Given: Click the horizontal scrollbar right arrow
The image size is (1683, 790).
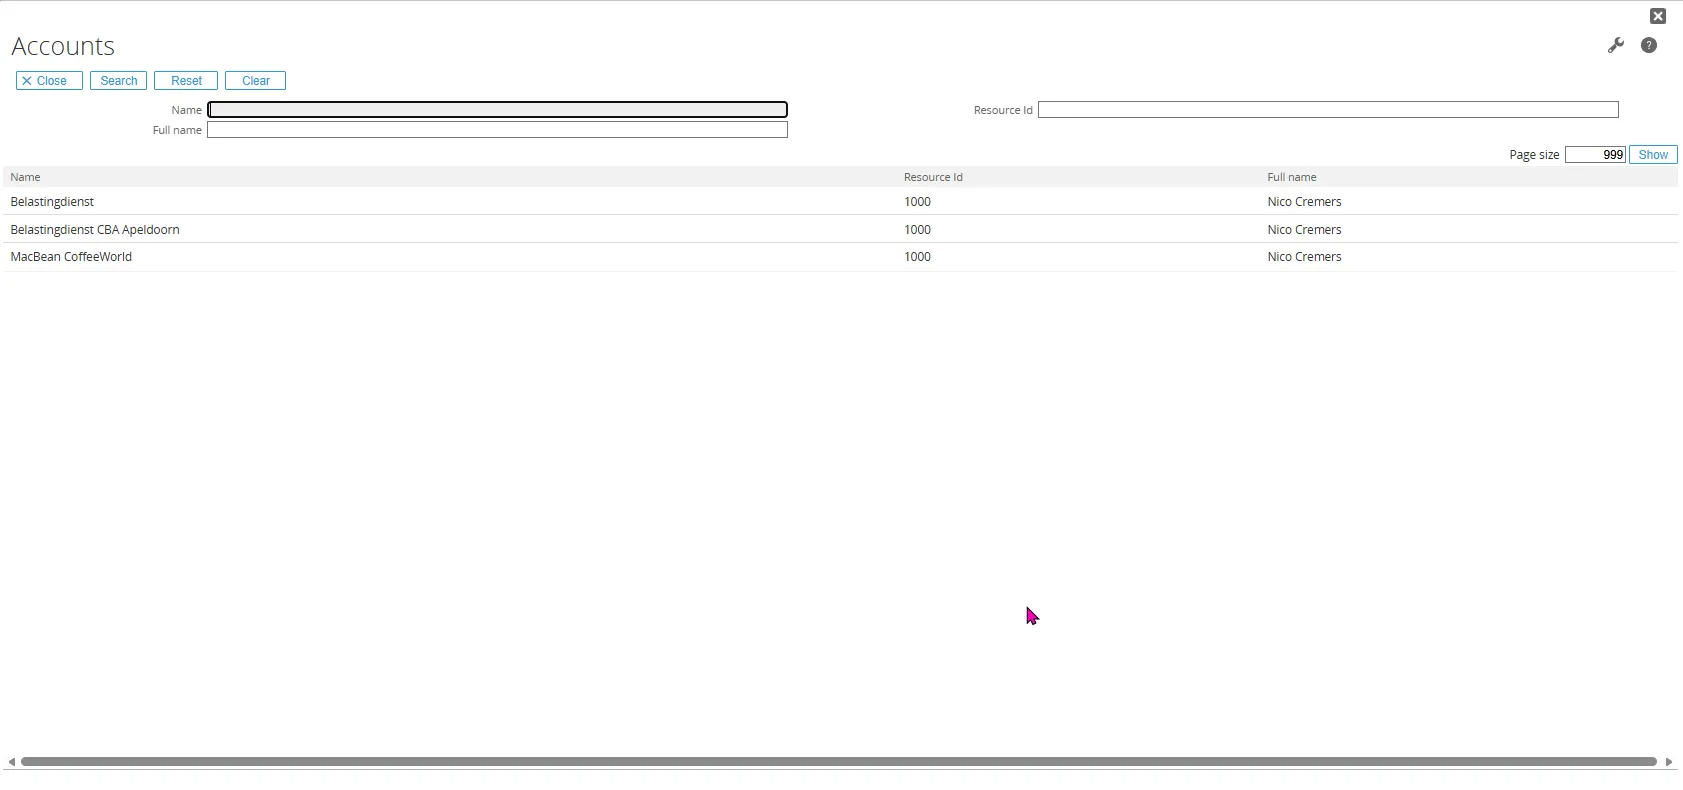Looking at the screenshot, I should (x=1668, y=762).
